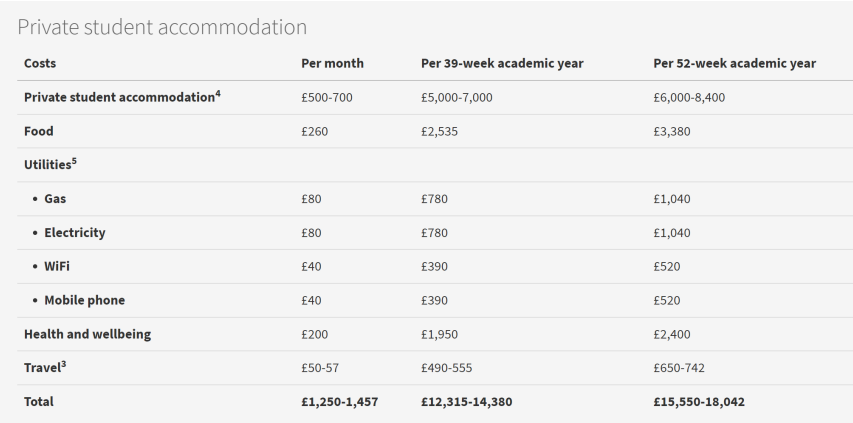Select the Costs column header
Image resolution: width=853 pixels, height=423 pixels.
(x=40, y=63)
